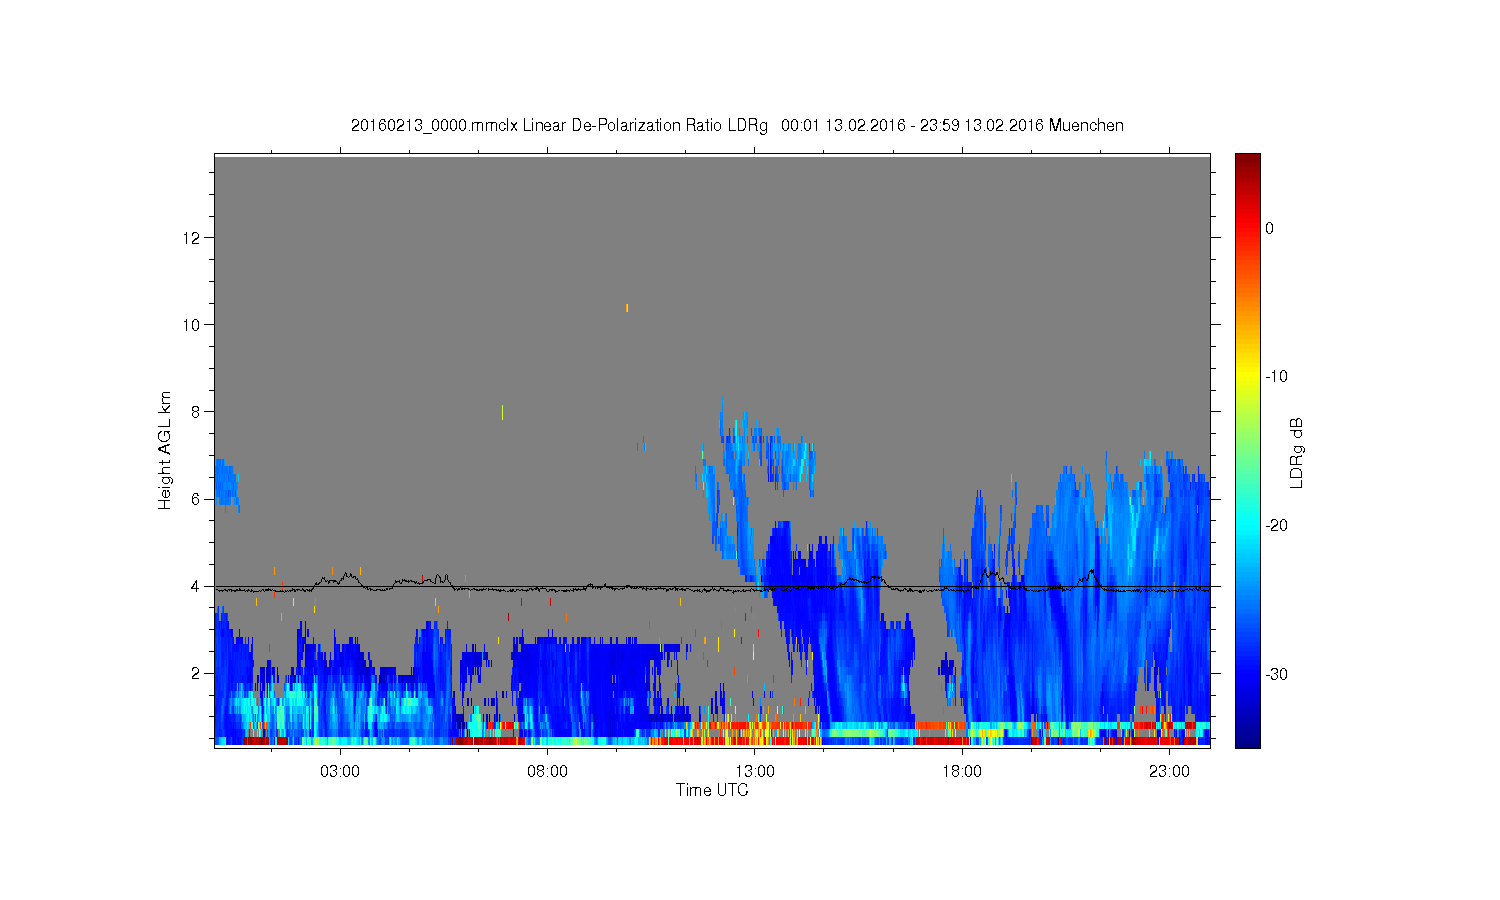
Task: Click the colorbar value -30
Action: [x=1276, y=675]
